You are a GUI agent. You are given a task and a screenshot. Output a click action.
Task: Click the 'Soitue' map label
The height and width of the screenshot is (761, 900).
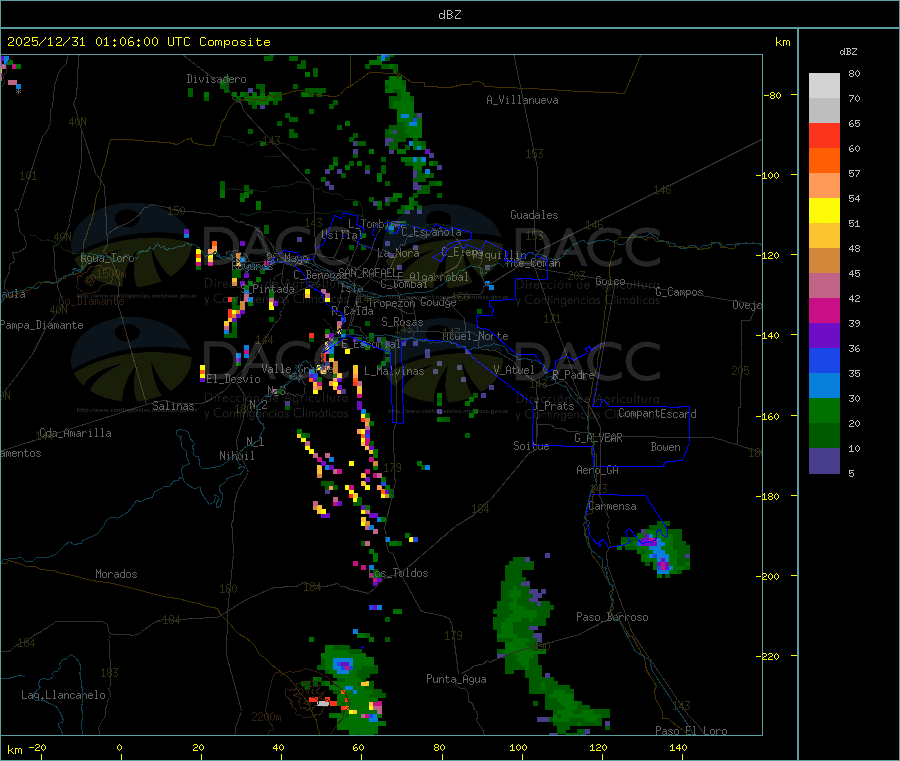point(532,446)
